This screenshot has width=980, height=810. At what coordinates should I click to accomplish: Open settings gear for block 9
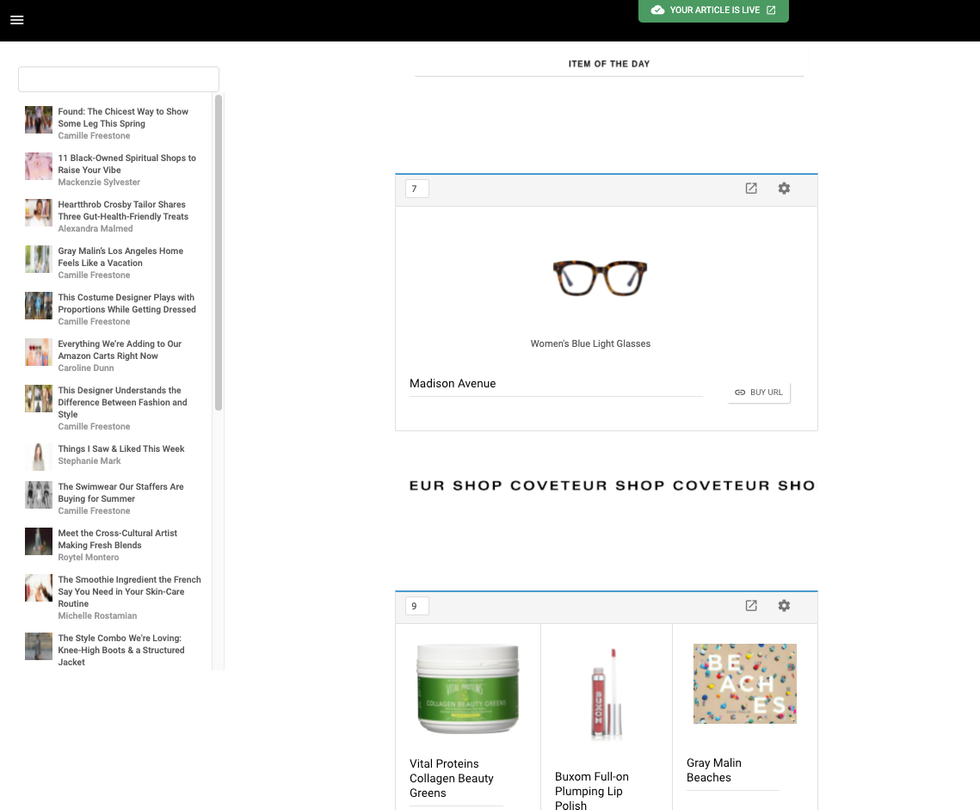[x=784, y=605]
